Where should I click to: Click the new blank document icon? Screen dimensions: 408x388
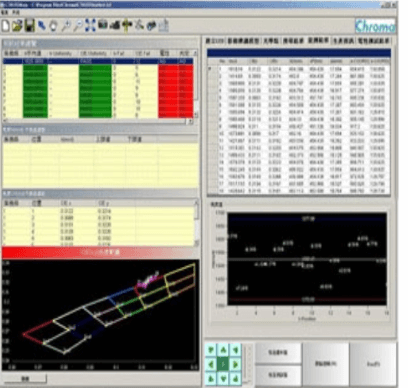pyautogui.click(x=6, y=26)
